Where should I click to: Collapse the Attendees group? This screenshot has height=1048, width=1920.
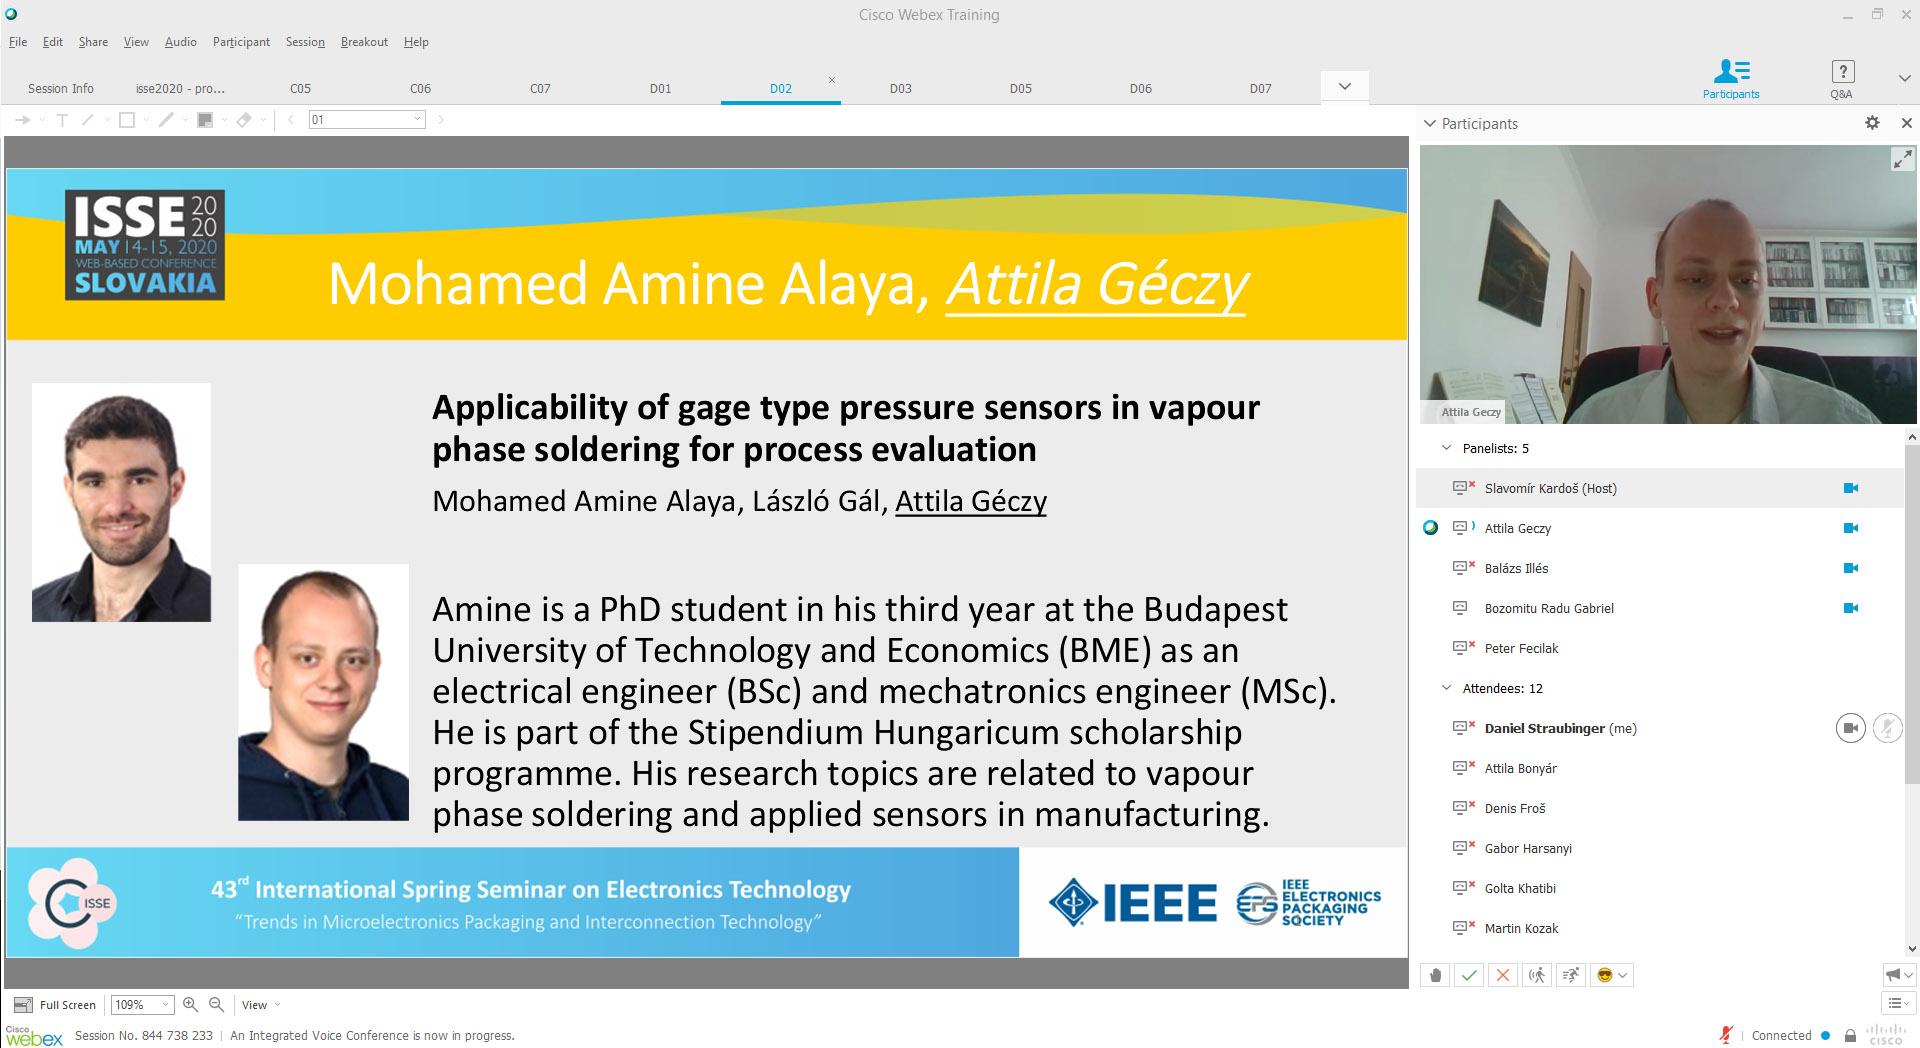tap(1446, 688)
